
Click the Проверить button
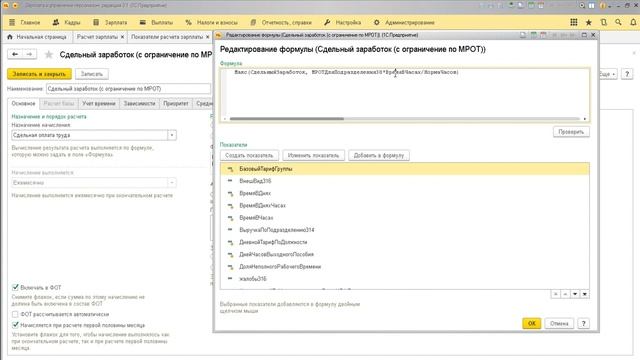pyautogui.click(x=571, y=132)
